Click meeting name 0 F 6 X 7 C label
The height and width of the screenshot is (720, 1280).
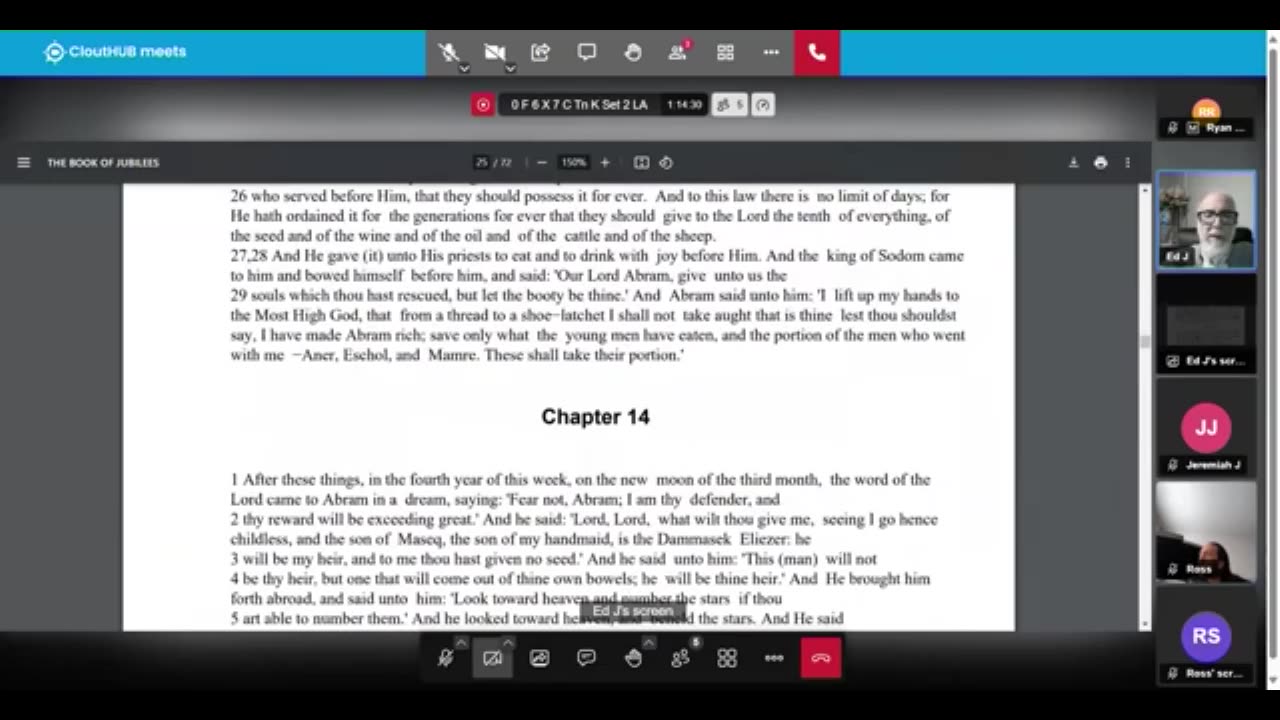(579, 104)
